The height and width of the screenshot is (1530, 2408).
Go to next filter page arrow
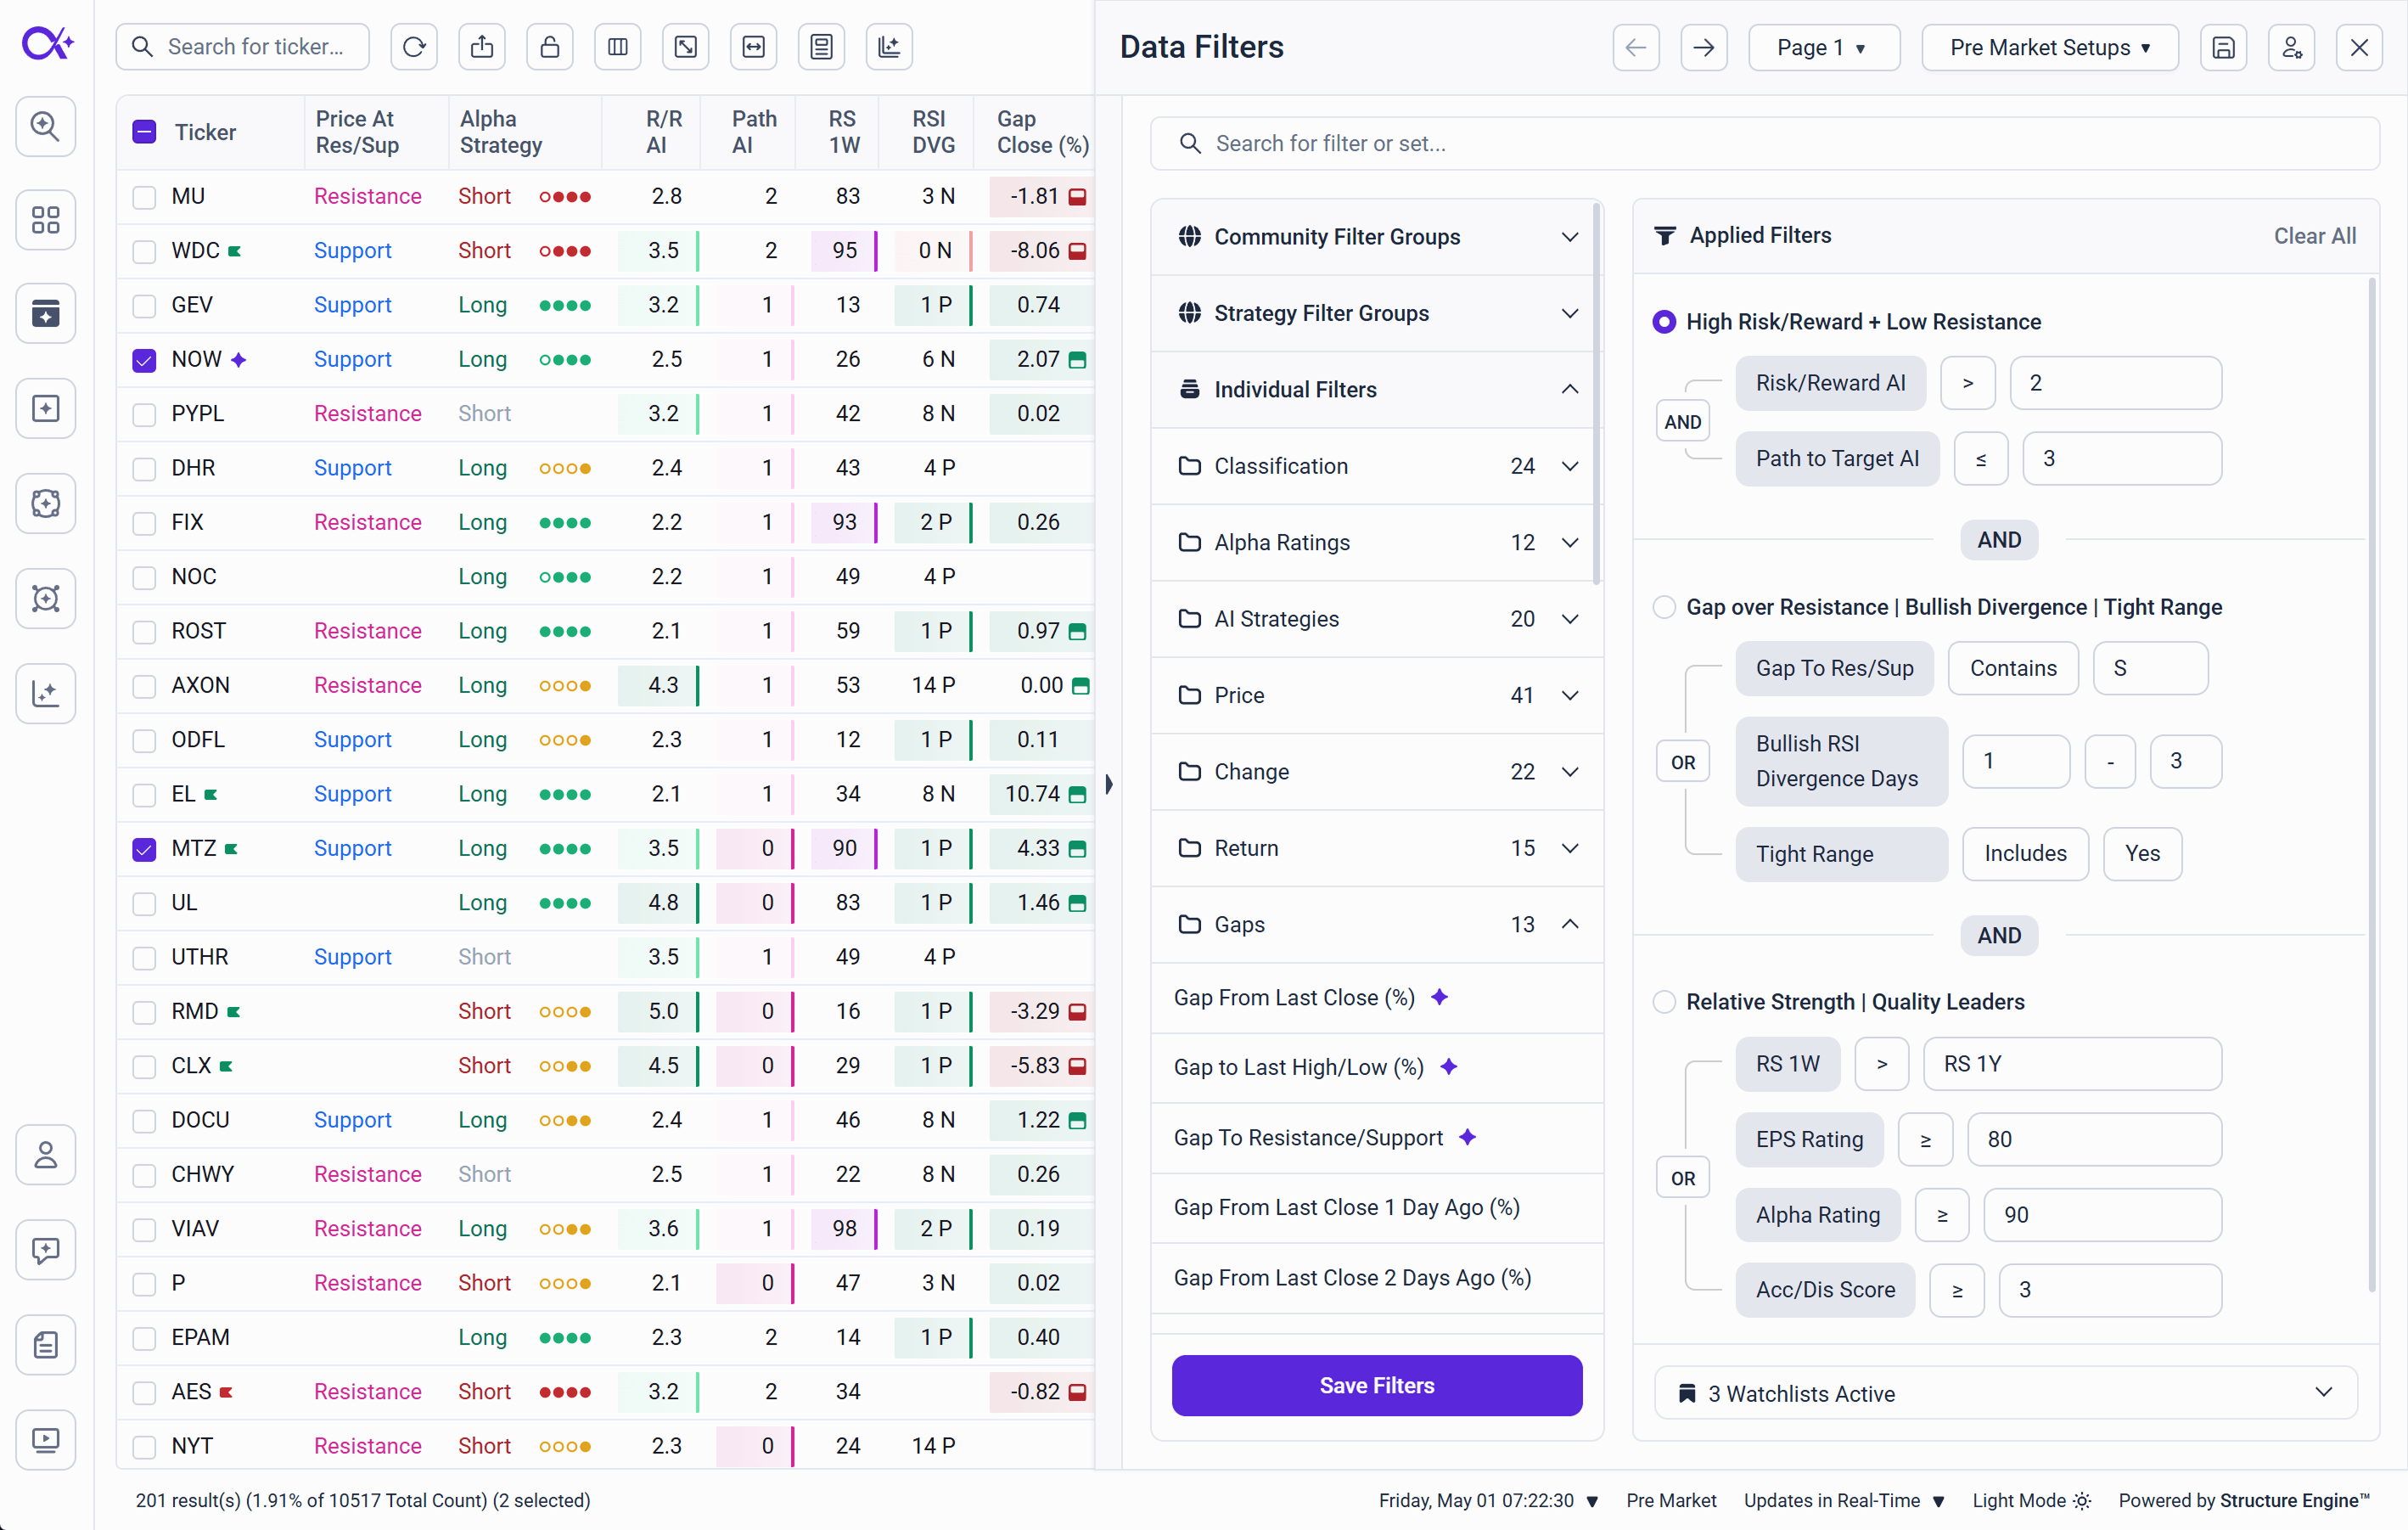click(x=1704, y=47)
